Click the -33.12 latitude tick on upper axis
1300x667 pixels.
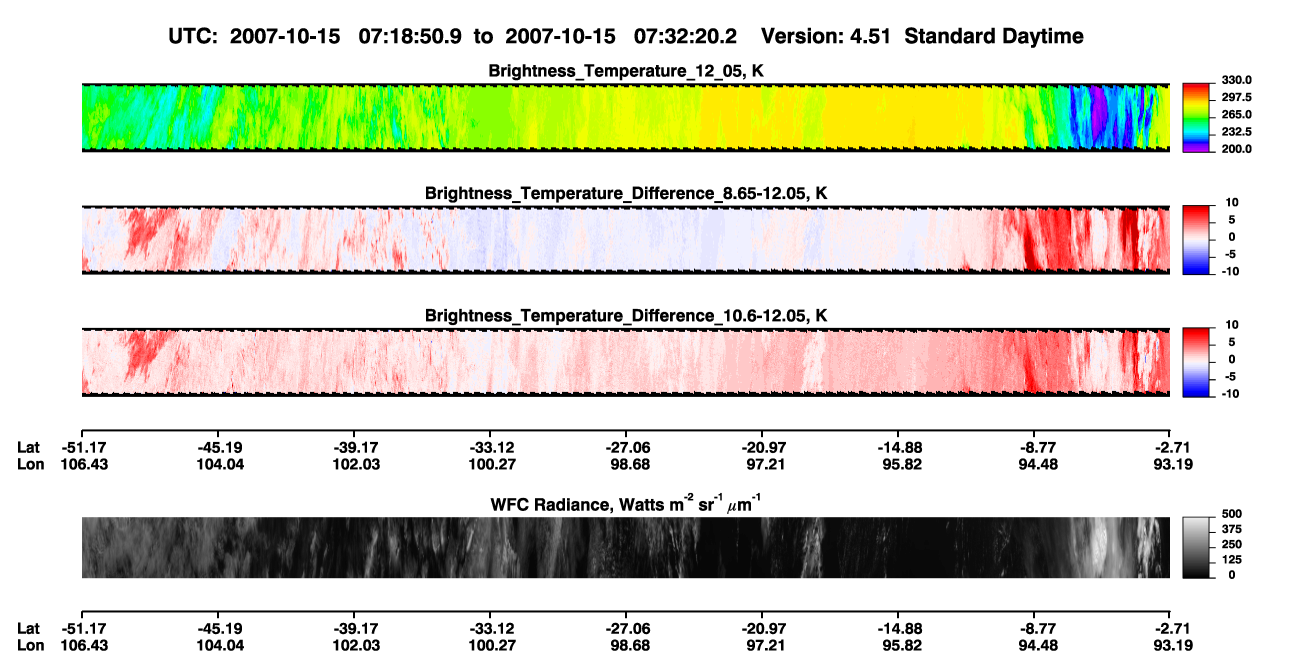click(490, 447)
